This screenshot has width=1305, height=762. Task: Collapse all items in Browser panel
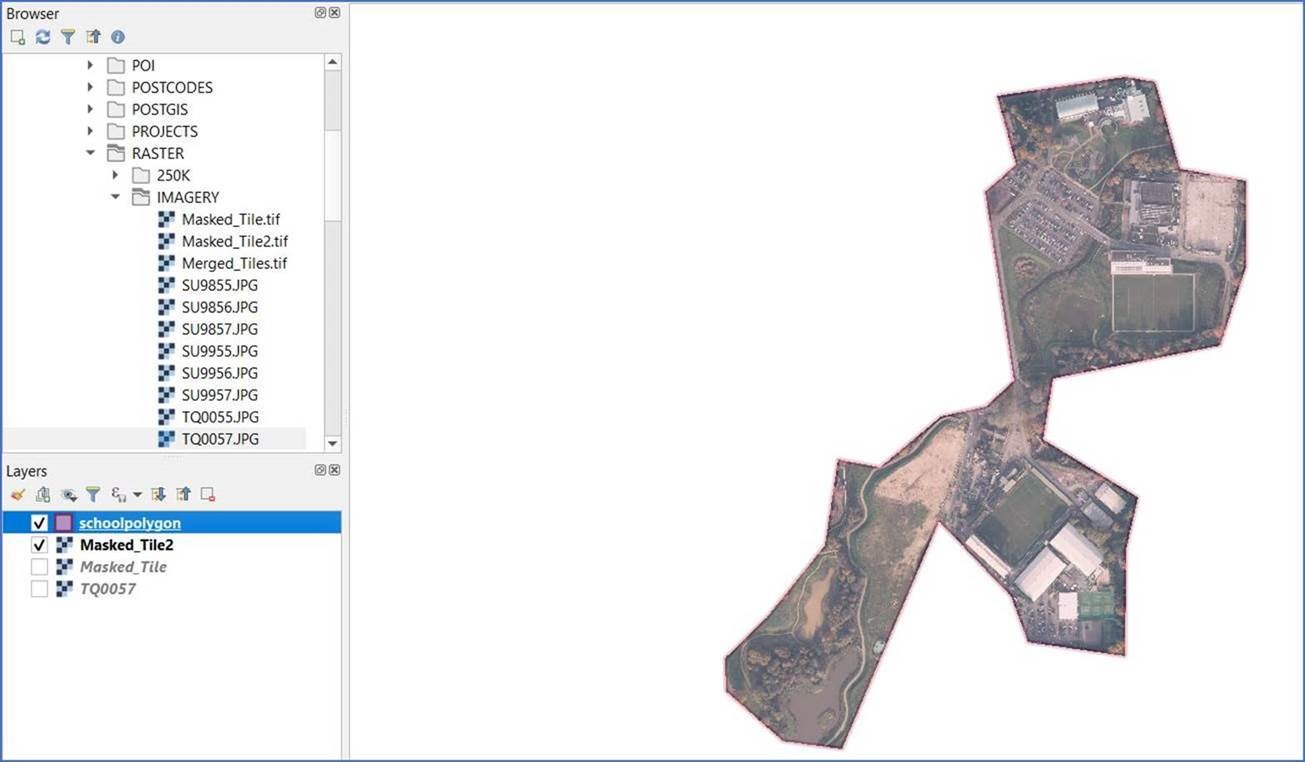coord(93,37)
